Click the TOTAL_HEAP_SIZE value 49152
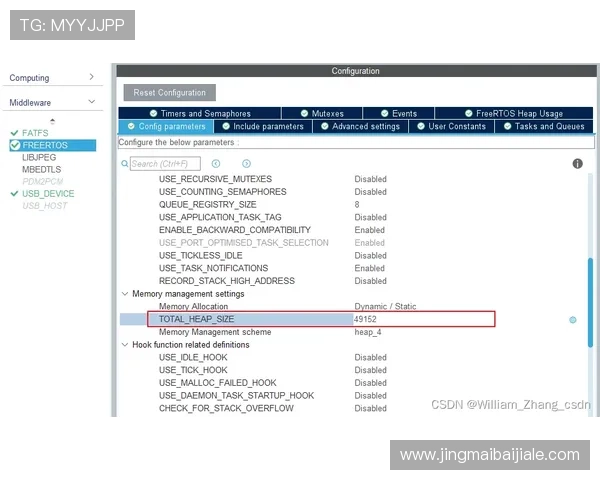600x480 pixels. (366, 319)
